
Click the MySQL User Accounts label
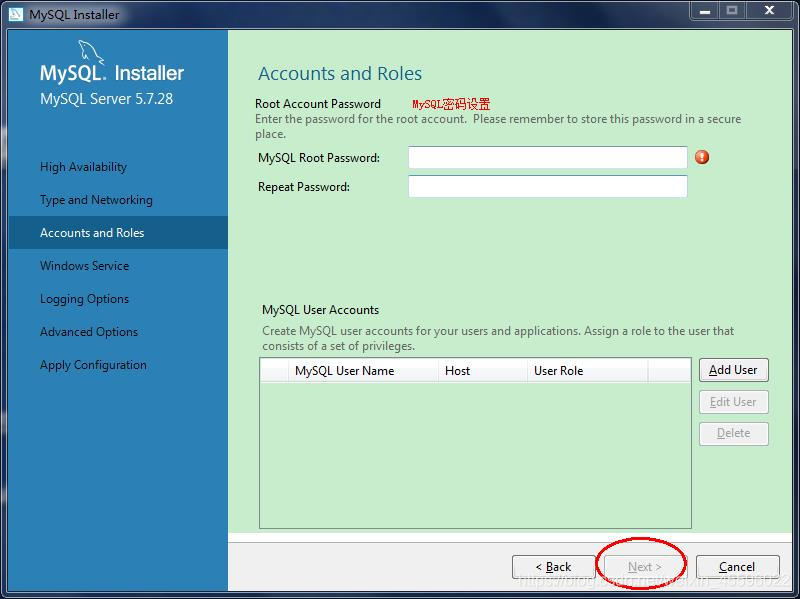click(320, 310)
